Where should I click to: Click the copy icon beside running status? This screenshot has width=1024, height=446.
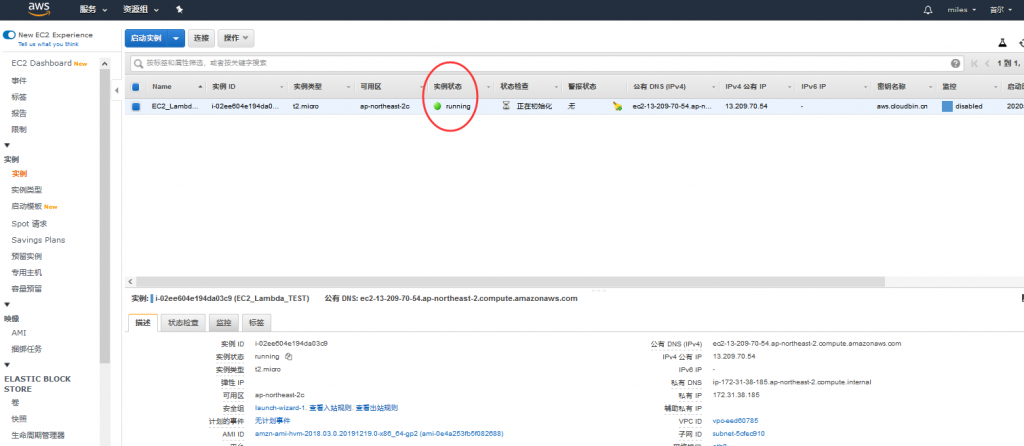point(289,356)
